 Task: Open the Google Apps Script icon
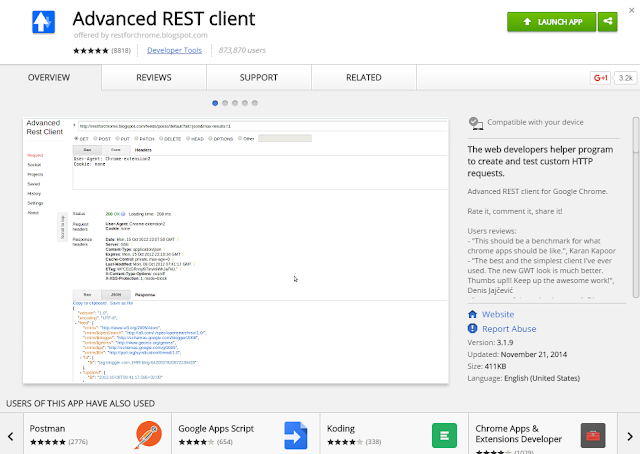pos(294,435)
